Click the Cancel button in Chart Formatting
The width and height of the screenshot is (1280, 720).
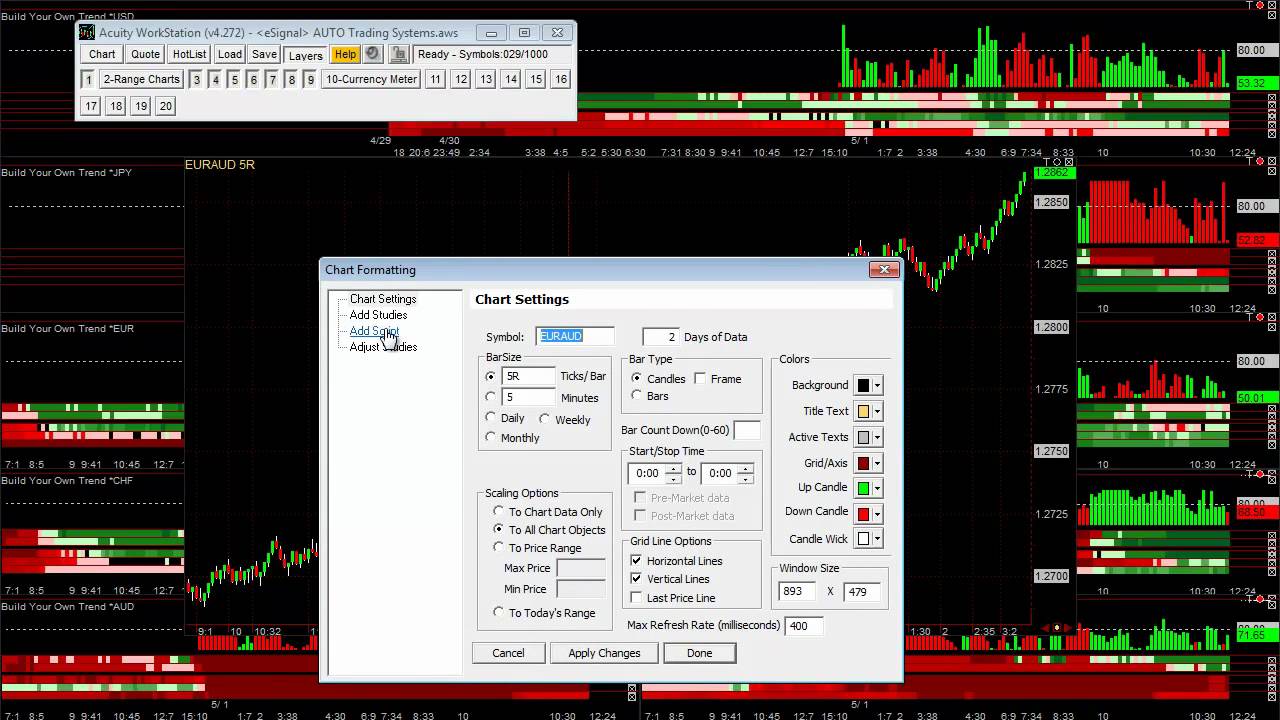coord(508,653)
